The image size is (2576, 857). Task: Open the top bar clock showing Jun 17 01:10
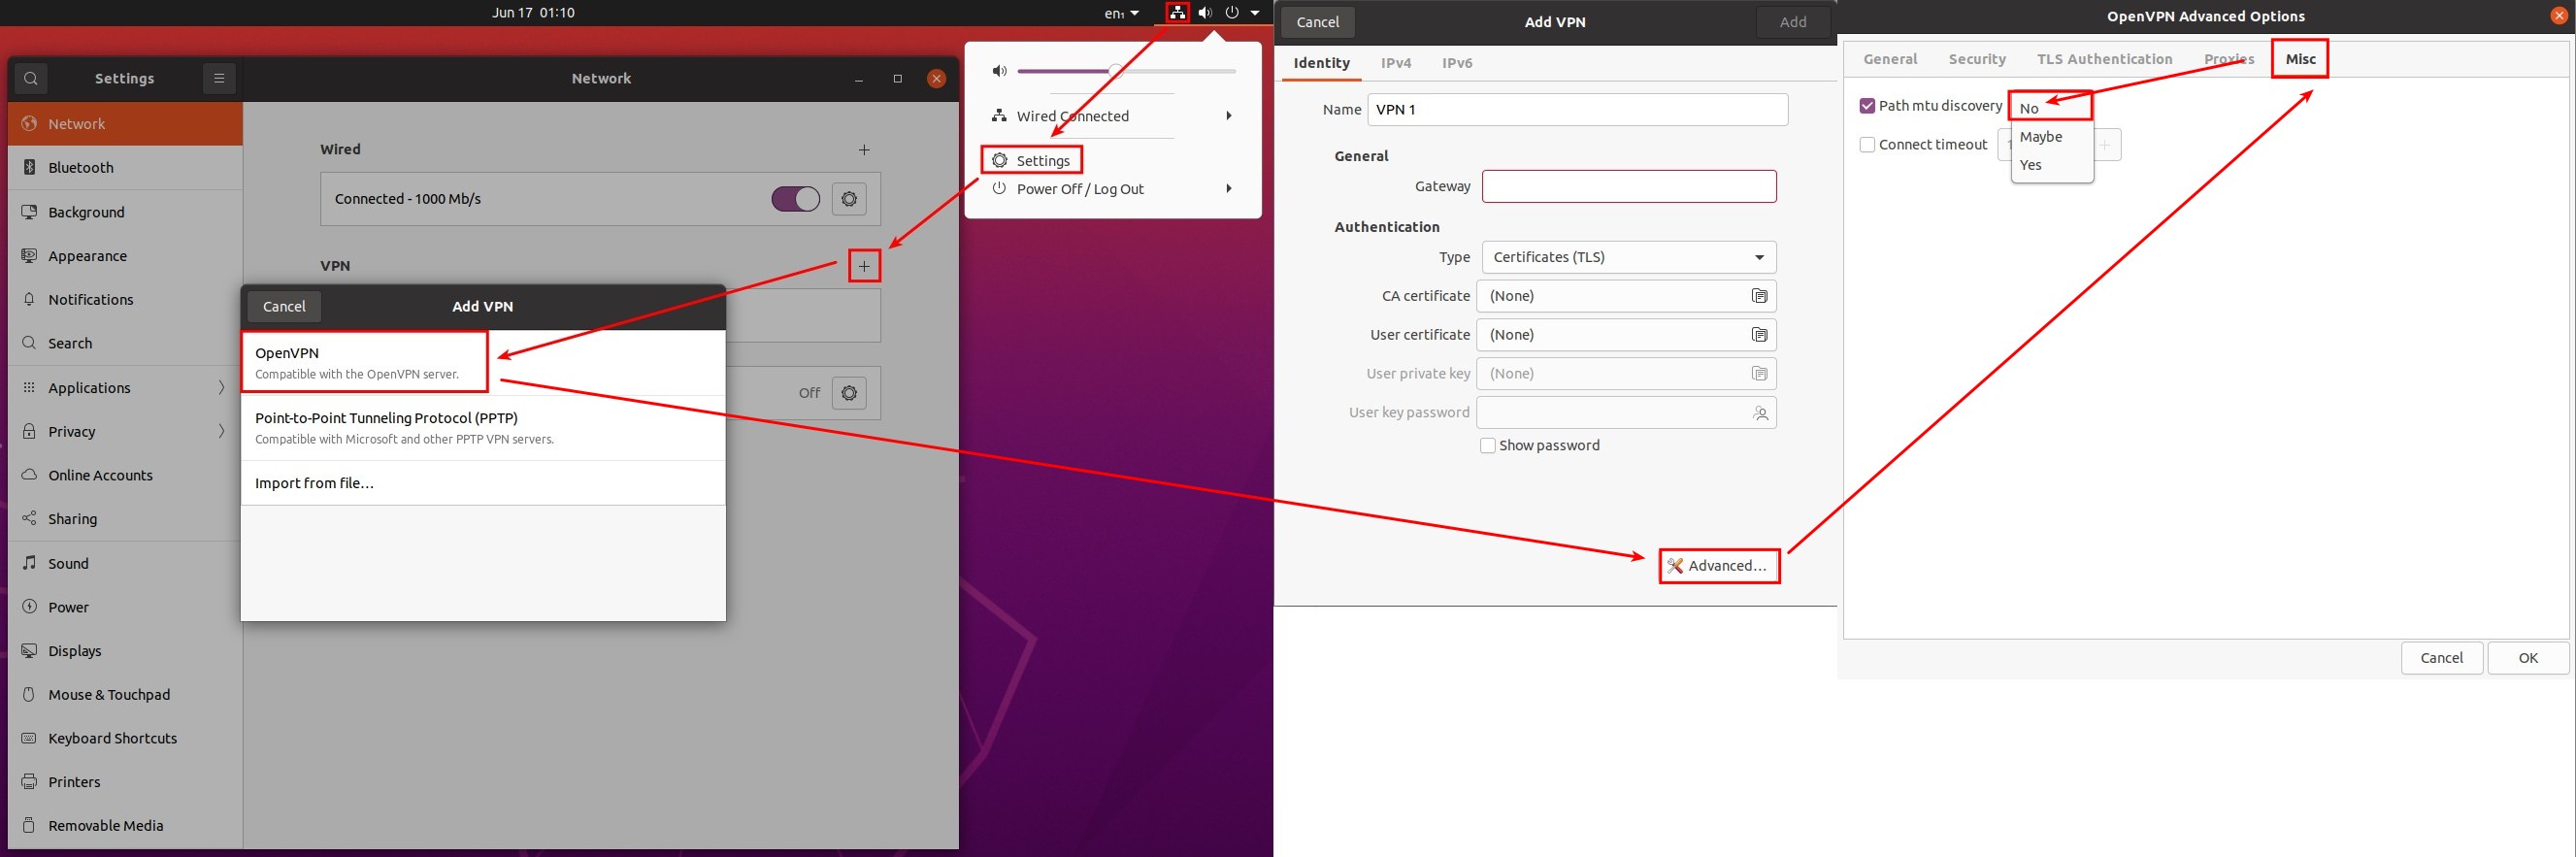[533, 13]
